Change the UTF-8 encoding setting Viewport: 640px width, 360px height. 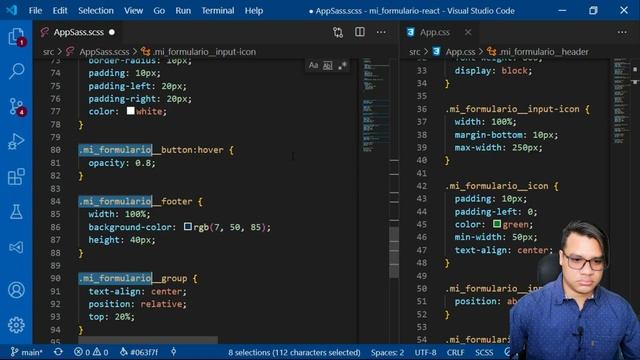tap(425, 352)
